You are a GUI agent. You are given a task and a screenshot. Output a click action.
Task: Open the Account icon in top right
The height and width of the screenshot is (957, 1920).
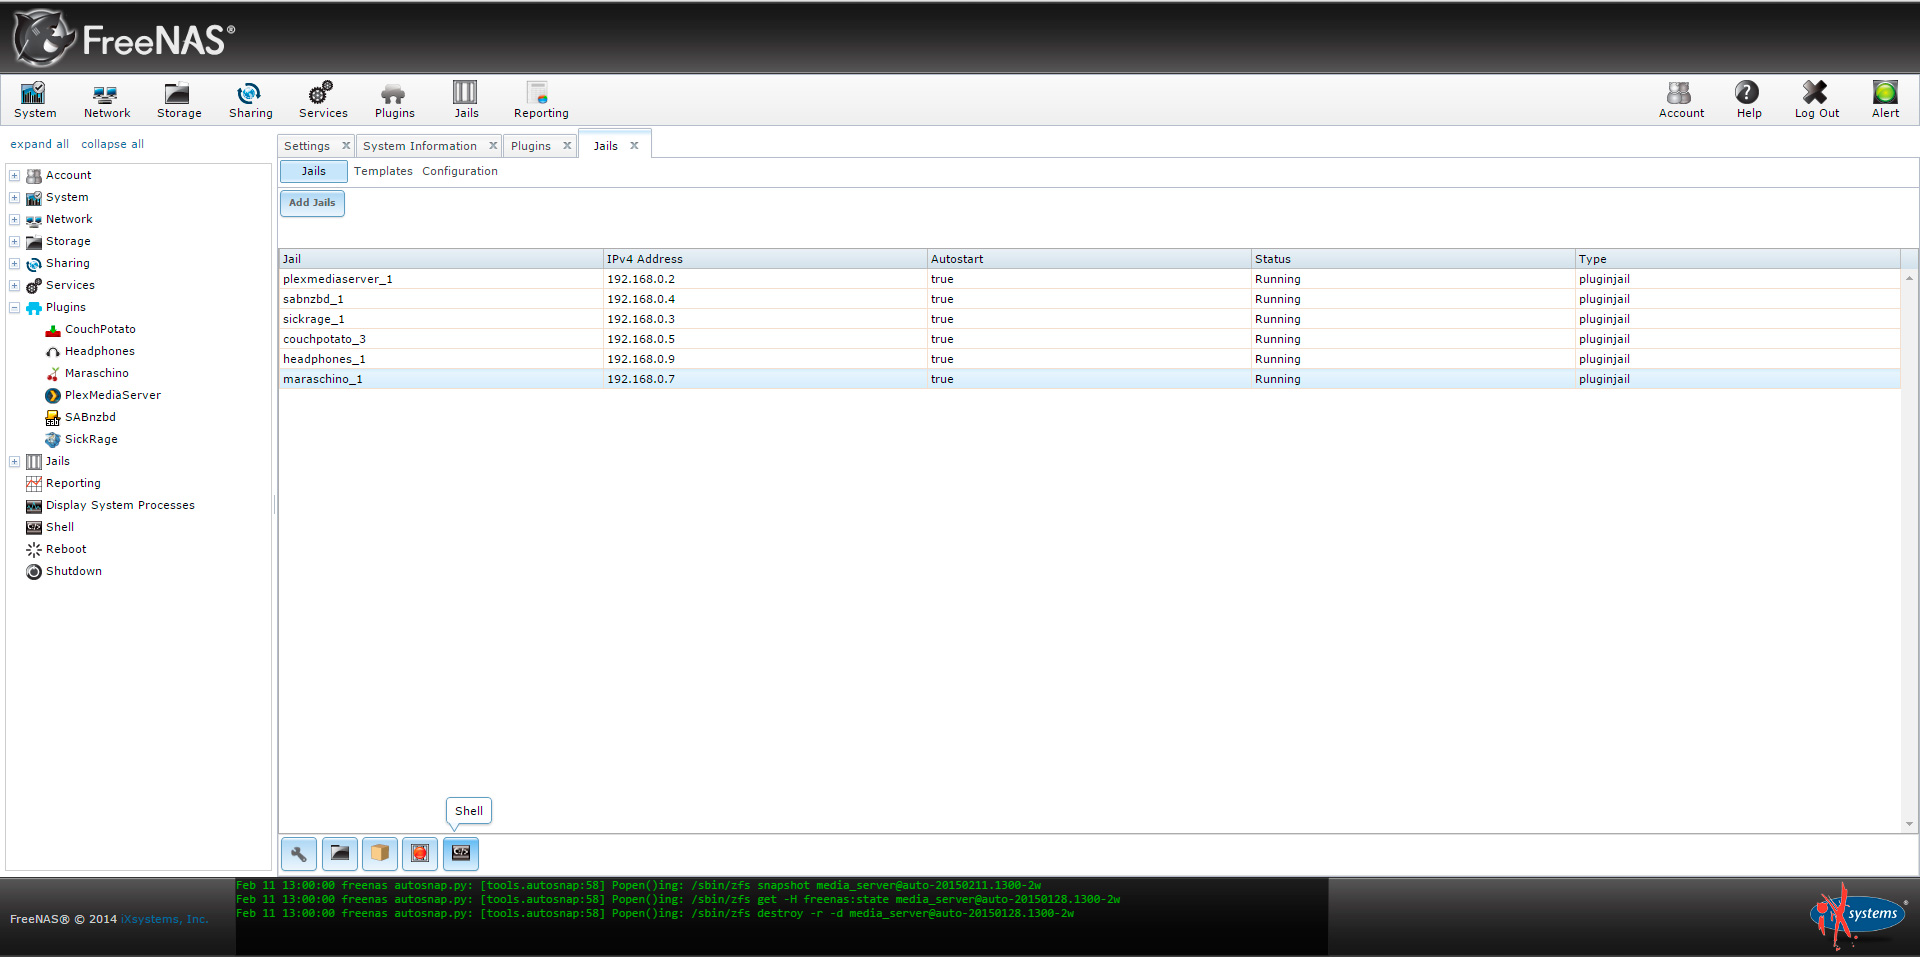pyautogui.click(x=1681, y=100)
